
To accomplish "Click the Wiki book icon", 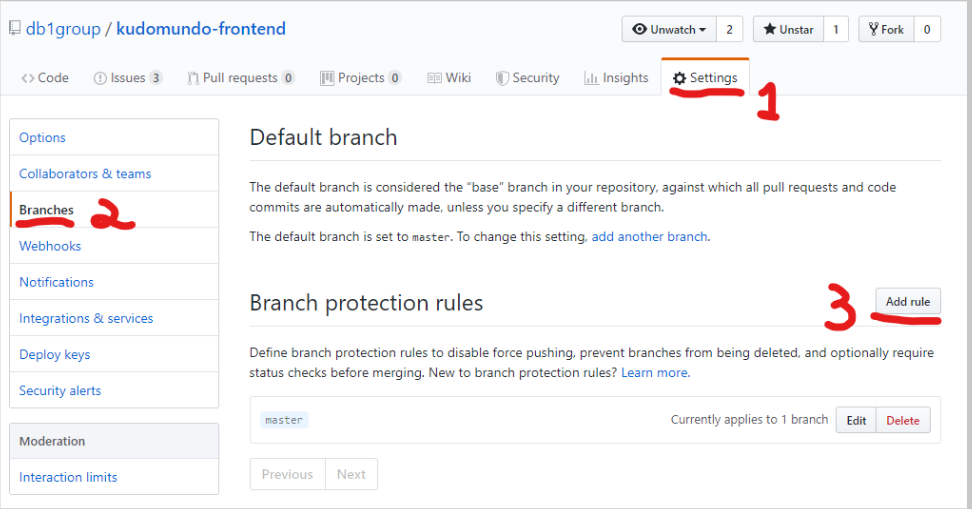I will [x=435, y=78].
